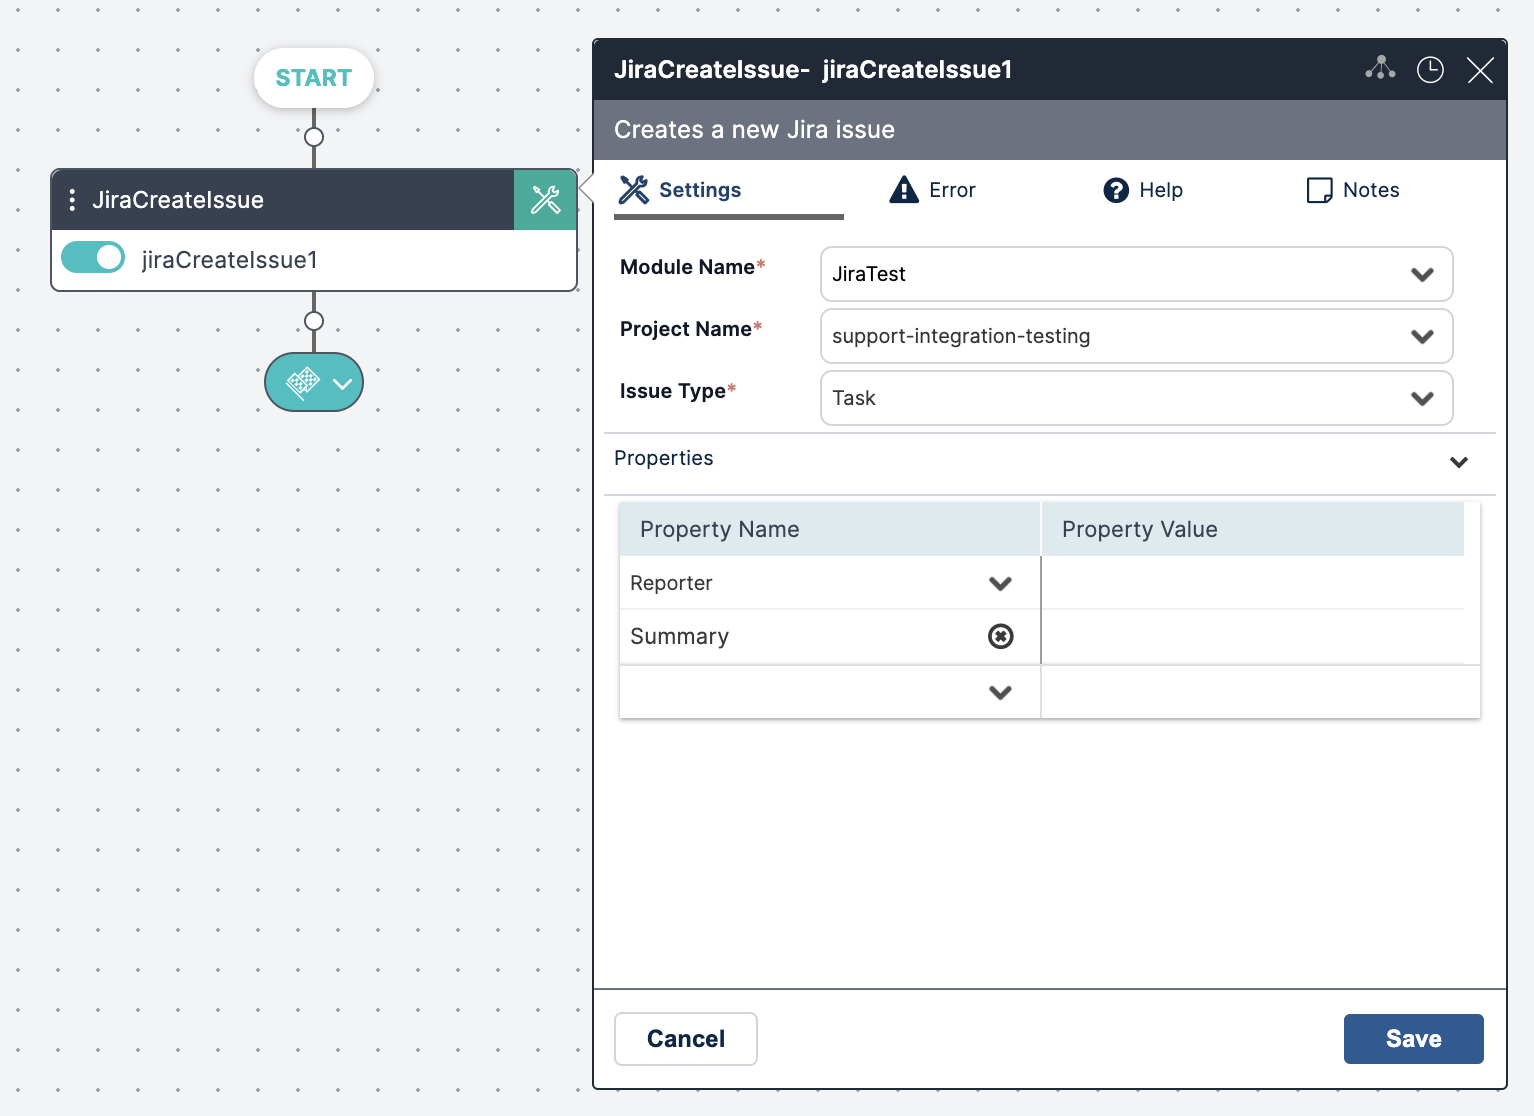Close the JiraCreateIssue settings panel

pos(1480,70)
